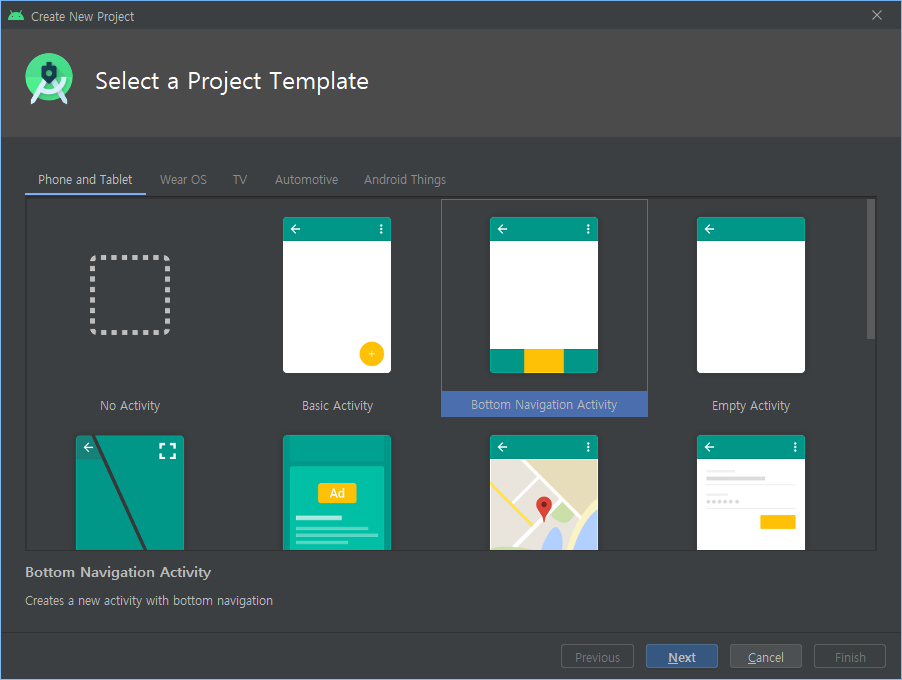The height and width of the screenshot is (680, 902).
Task: Click the Android icon in title bar
Action: point(16,16)
